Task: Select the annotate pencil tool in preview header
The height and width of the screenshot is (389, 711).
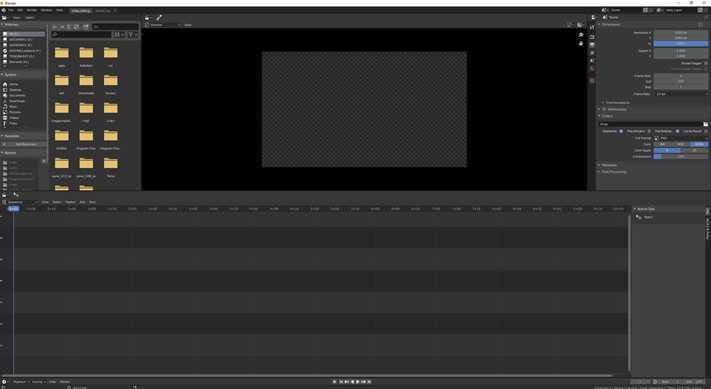Action: (159, 18)
